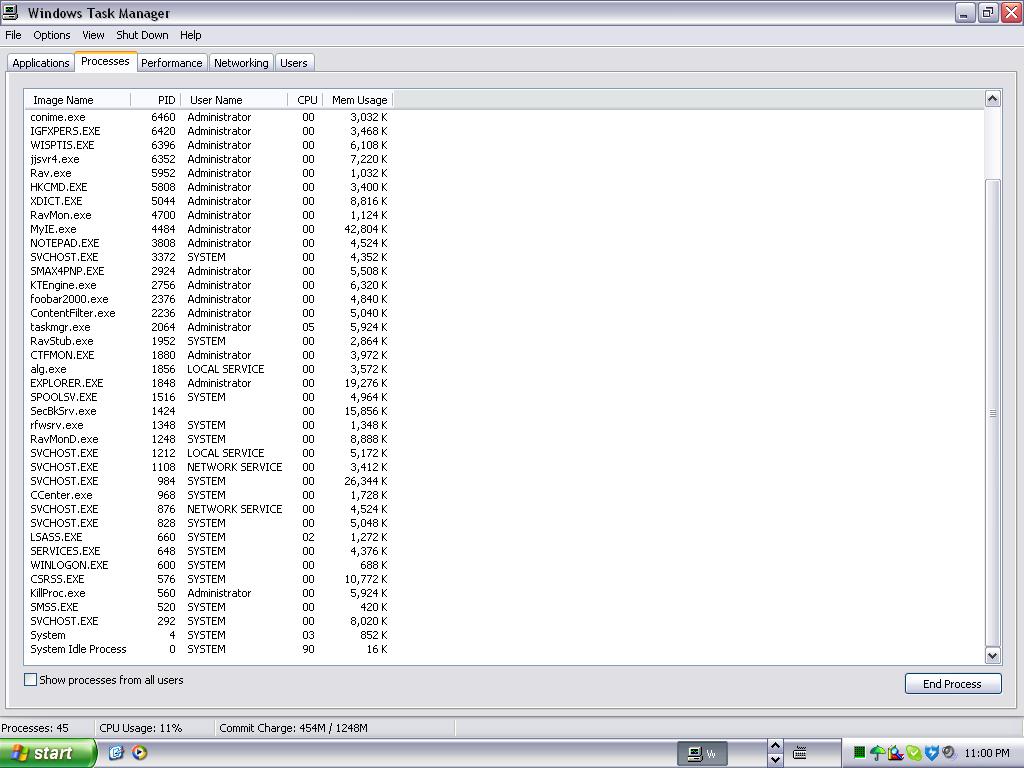1024x768 pixels.
Task: Select the foobar2000.exe process
Action: point(209,299)
